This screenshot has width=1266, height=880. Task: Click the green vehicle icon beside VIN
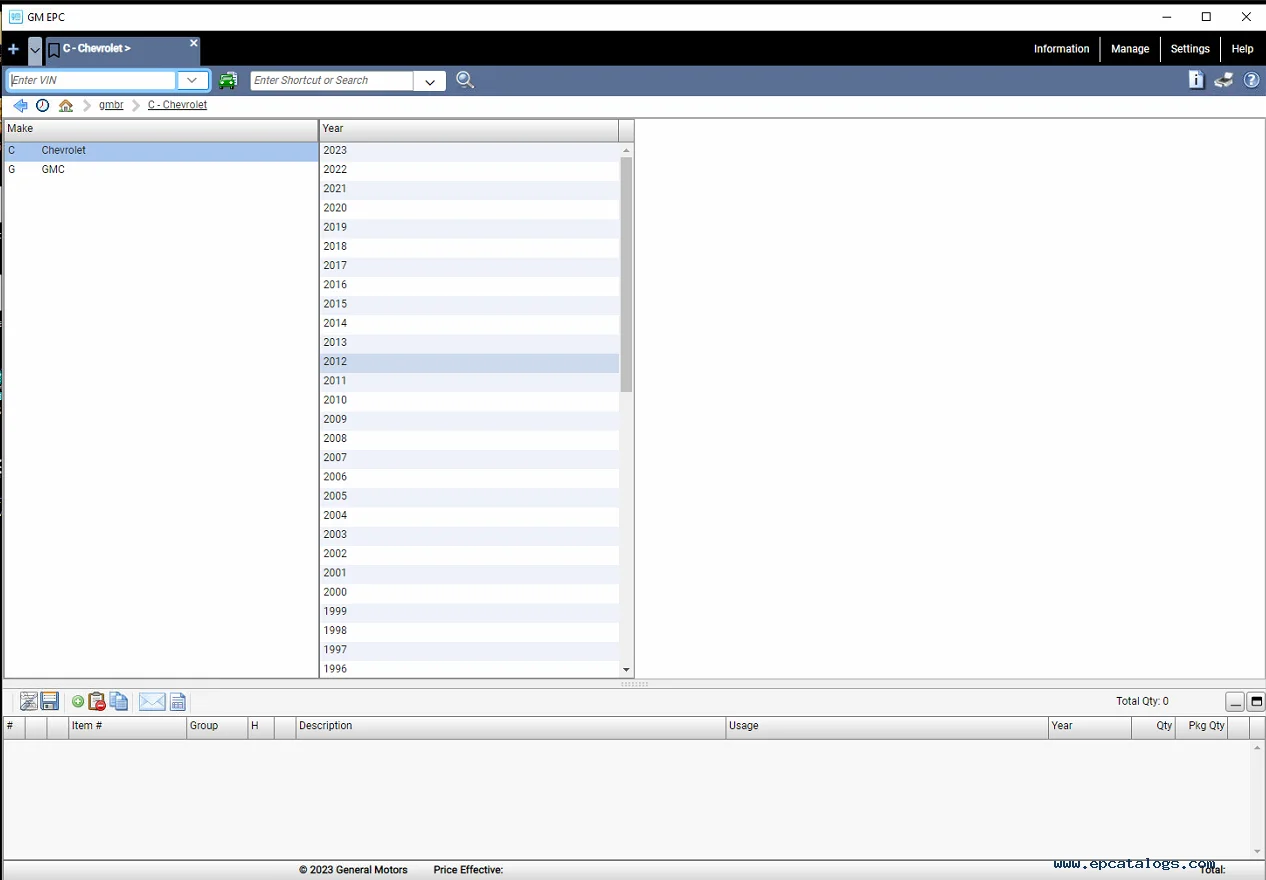[228, 80]
